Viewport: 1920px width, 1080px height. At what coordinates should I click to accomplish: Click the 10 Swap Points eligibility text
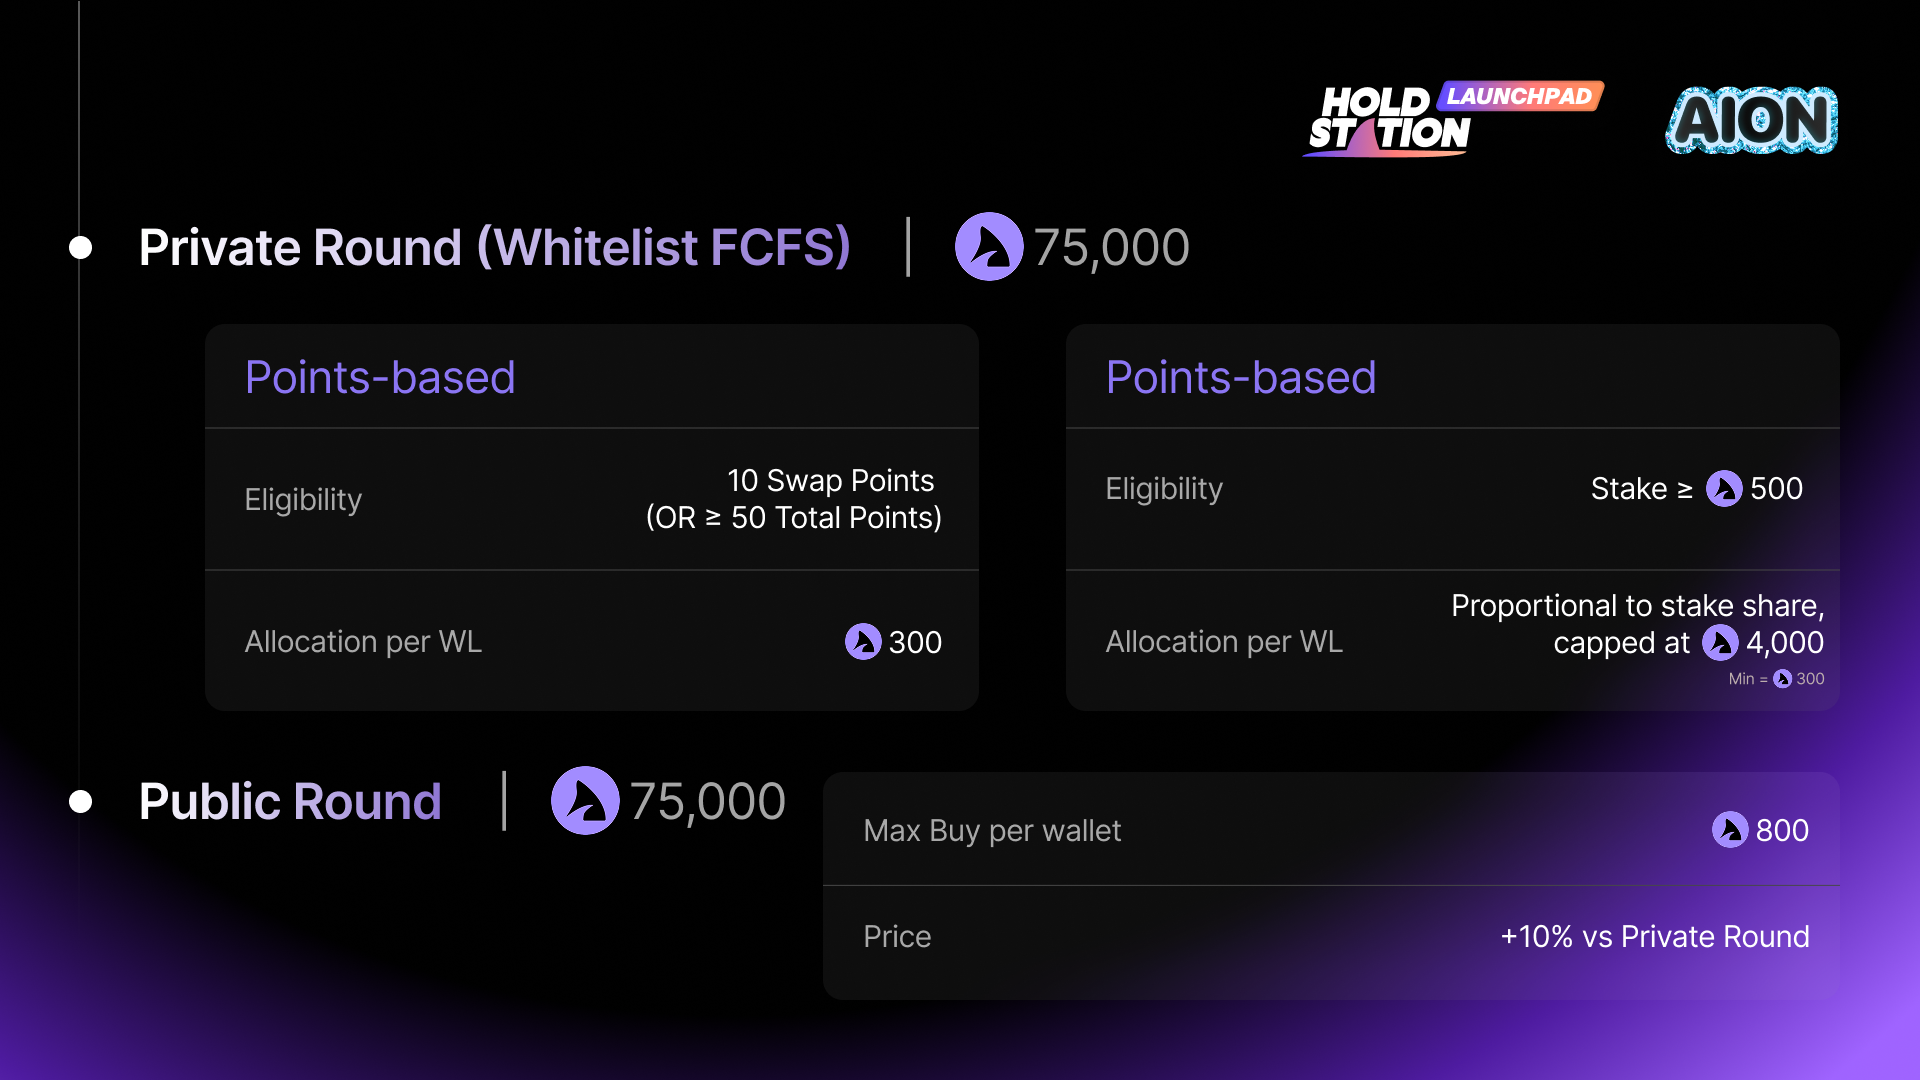click(831, 481)
